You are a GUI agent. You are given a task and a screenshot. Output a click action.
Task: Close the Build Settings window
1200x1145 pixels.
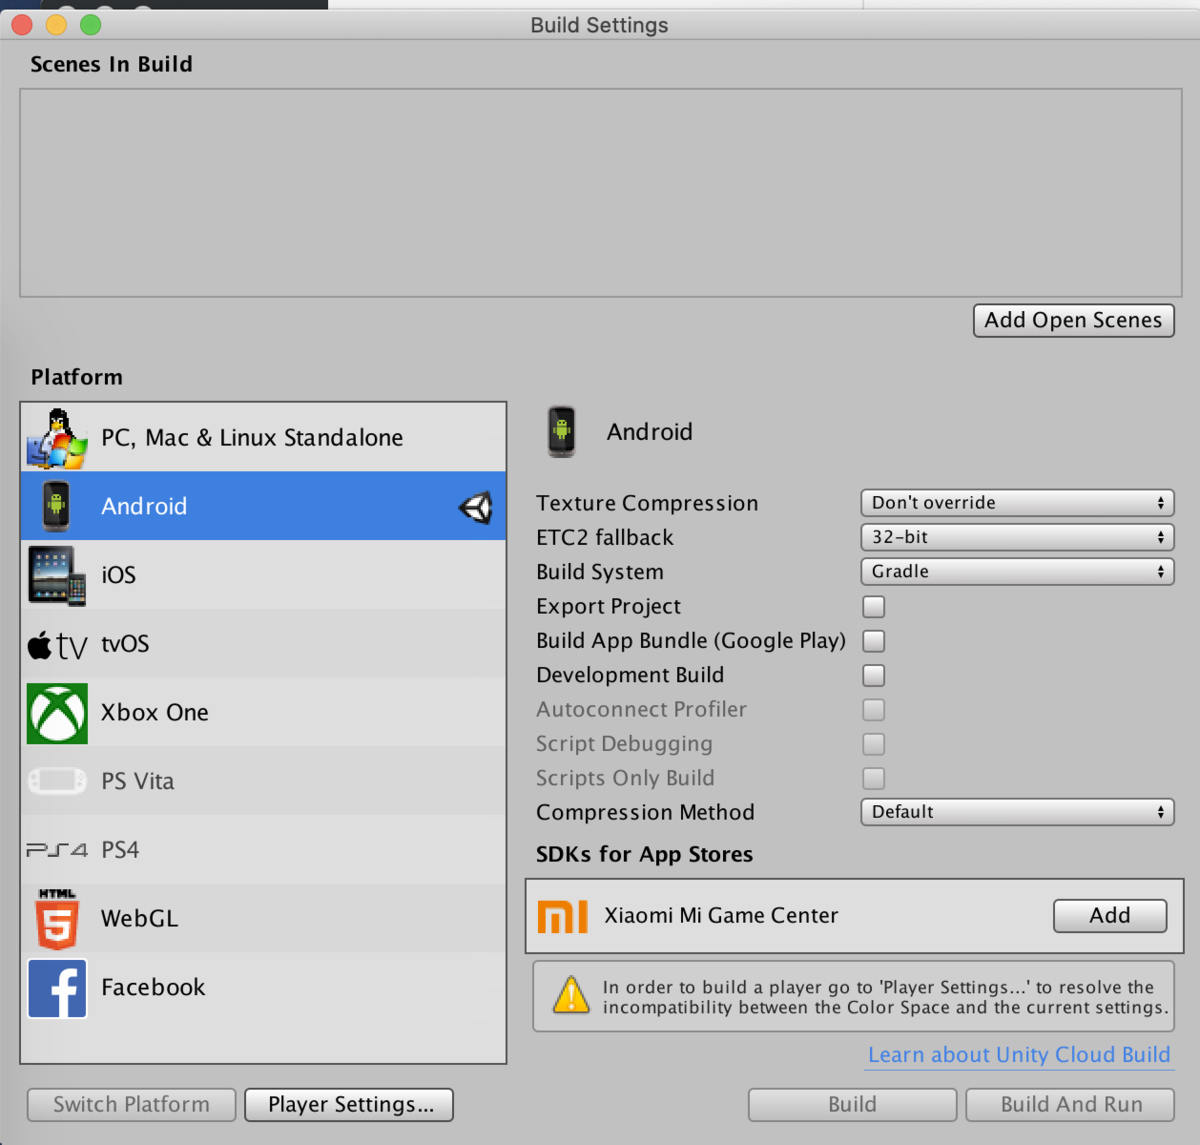22,25
